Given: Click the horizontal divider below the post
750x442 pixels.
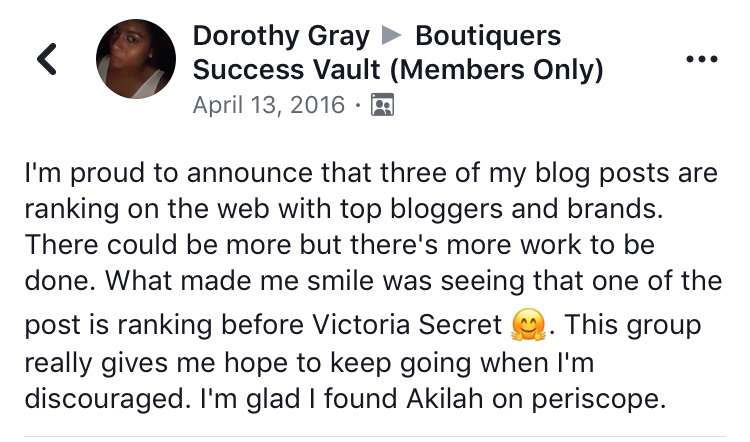Looking at the screenshot, I should tap(375, 436).
